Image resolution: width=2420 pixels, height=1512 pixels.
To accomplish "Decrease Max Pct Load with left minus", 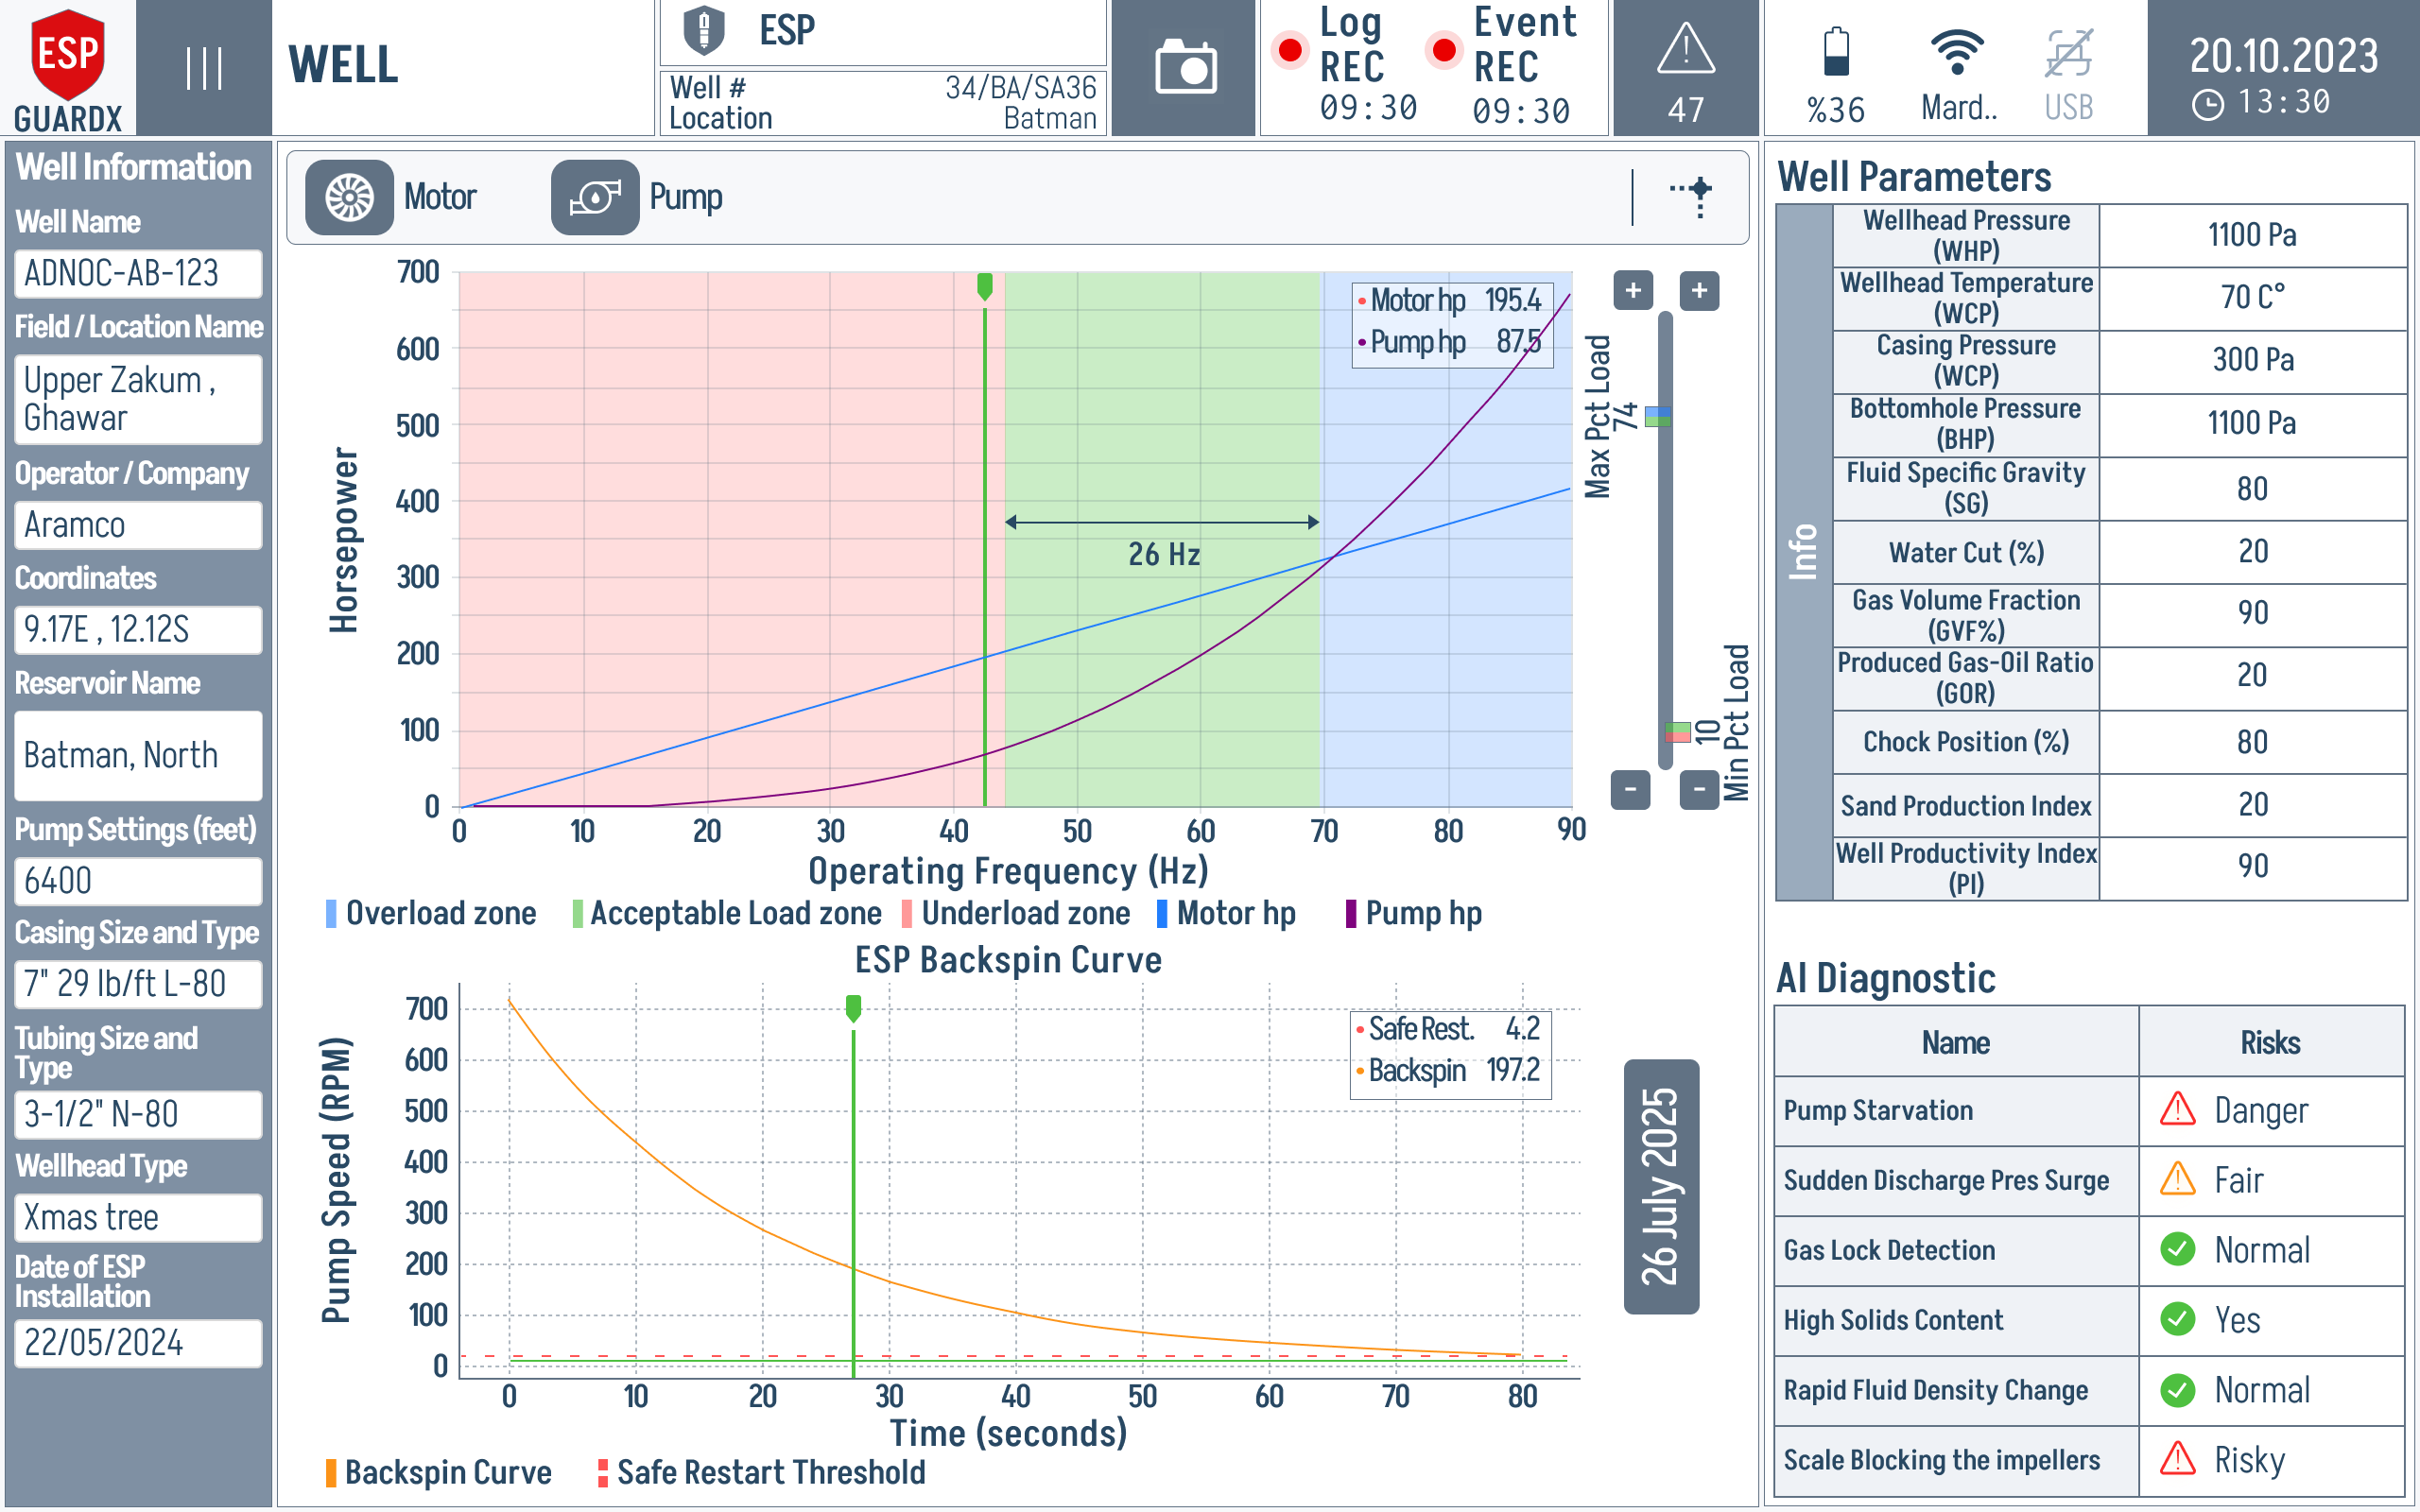I will point(1631,789).
